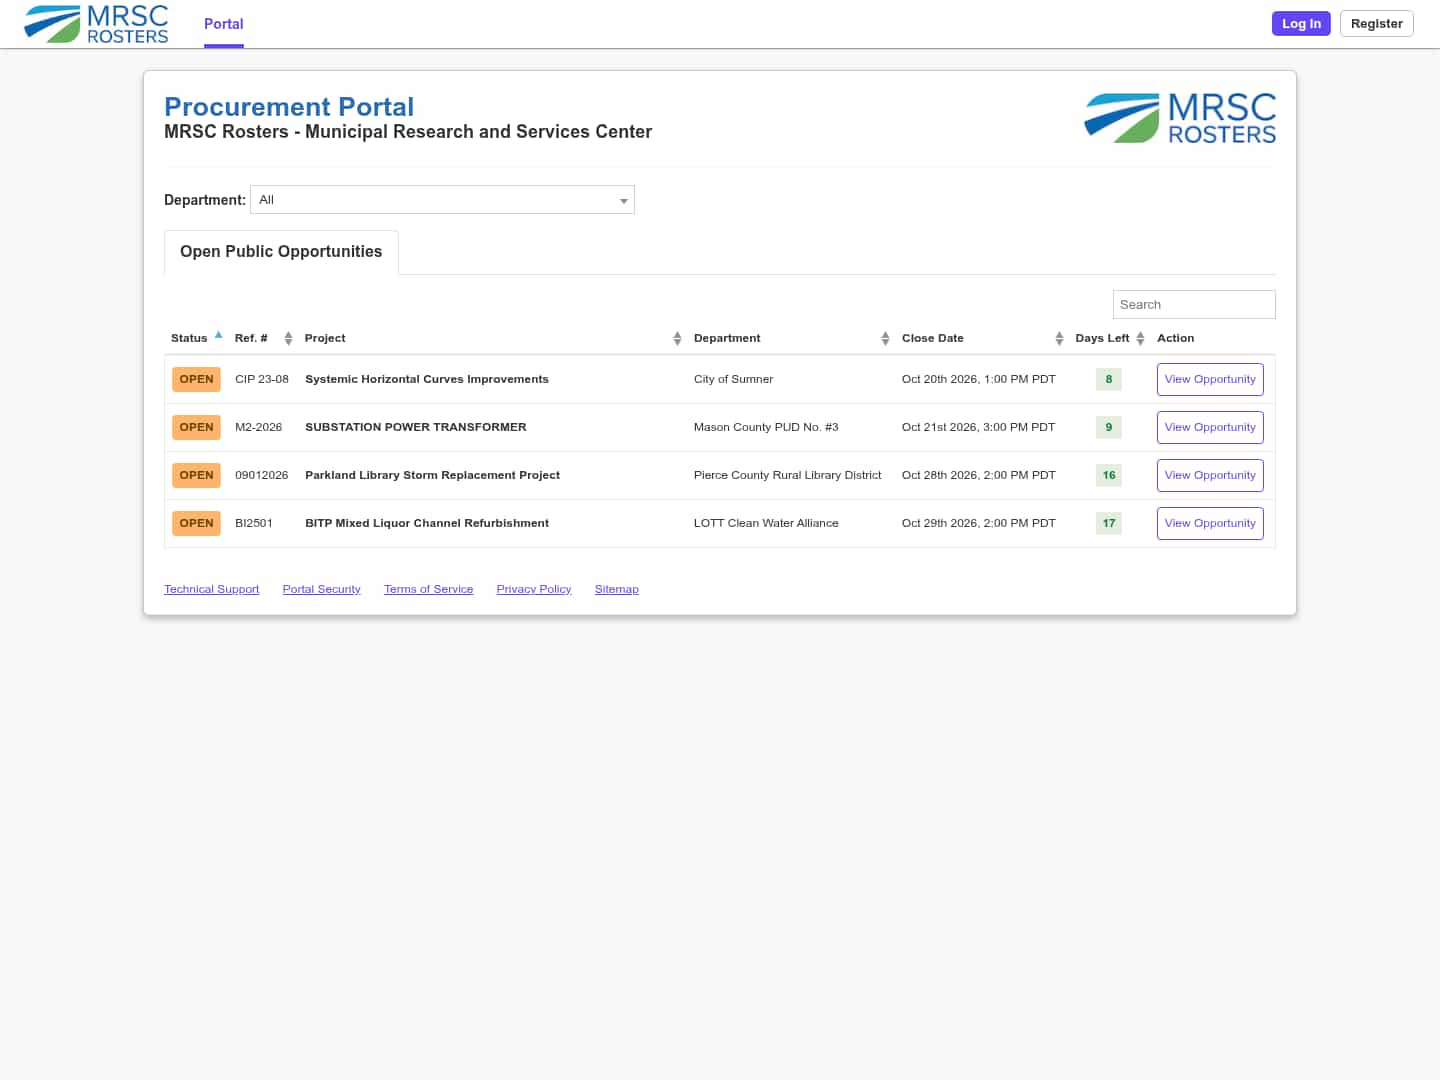Click the Mason County PUD No. #3 cell
The width and height of the screenshot is (1440, 1080).
click(766, 428)
